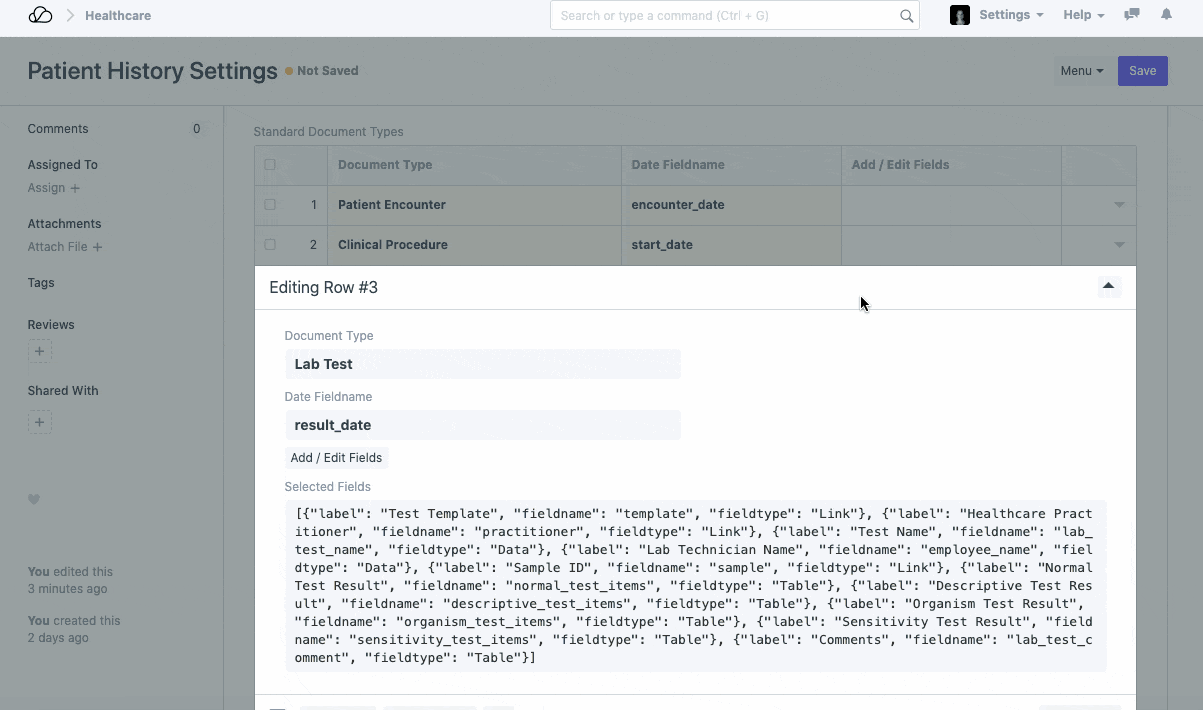Open the Settings menu
The image size is (1203, 710).
(x=1010, y=16)
